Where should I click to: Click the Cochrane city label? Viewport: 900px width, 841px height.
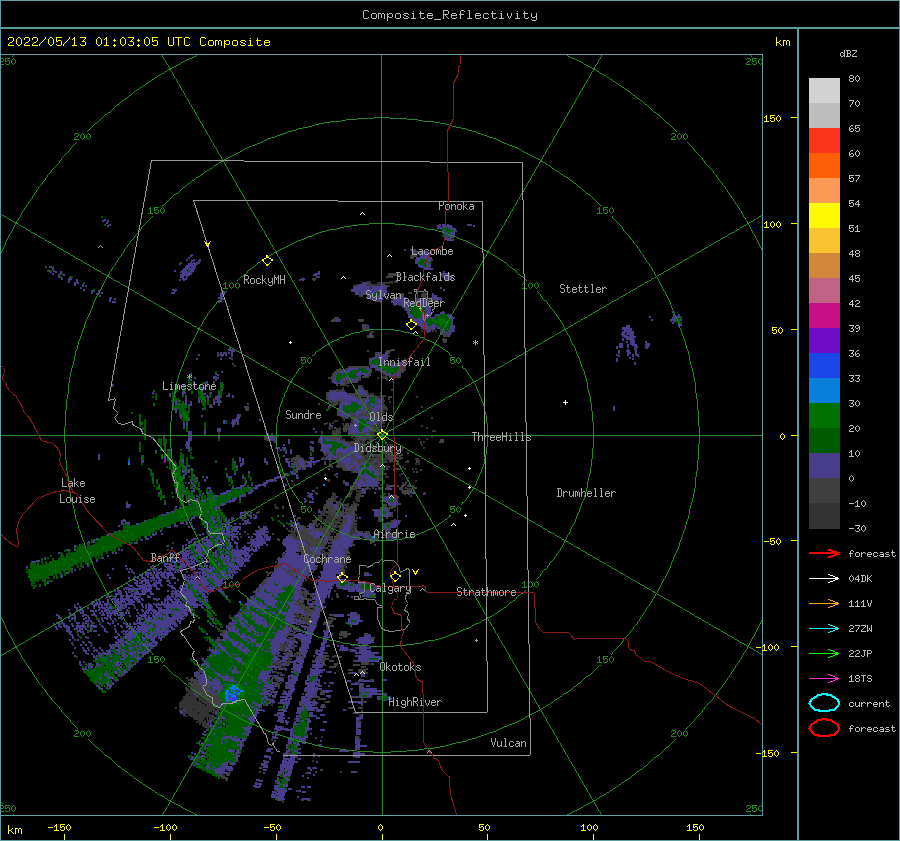click(x=327, y=559)
